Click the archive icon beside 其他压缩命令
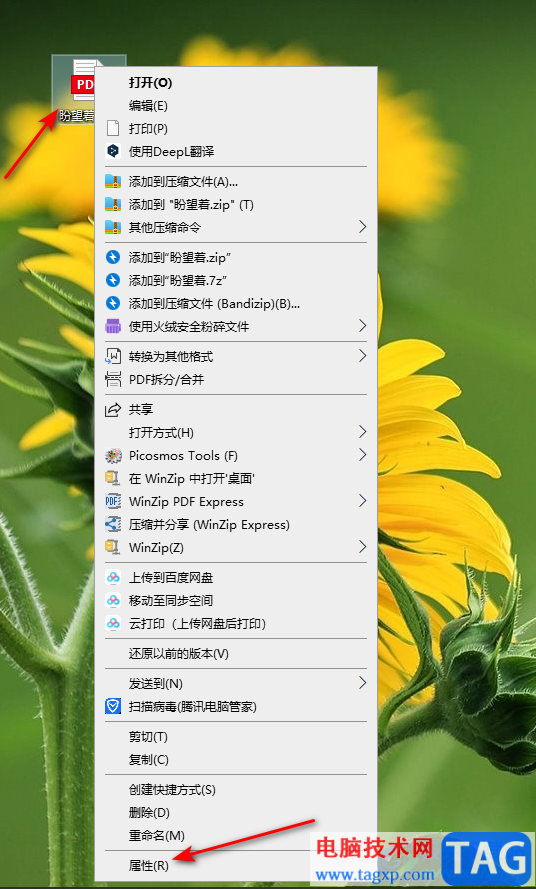The image size is (536, 889). 113,227
